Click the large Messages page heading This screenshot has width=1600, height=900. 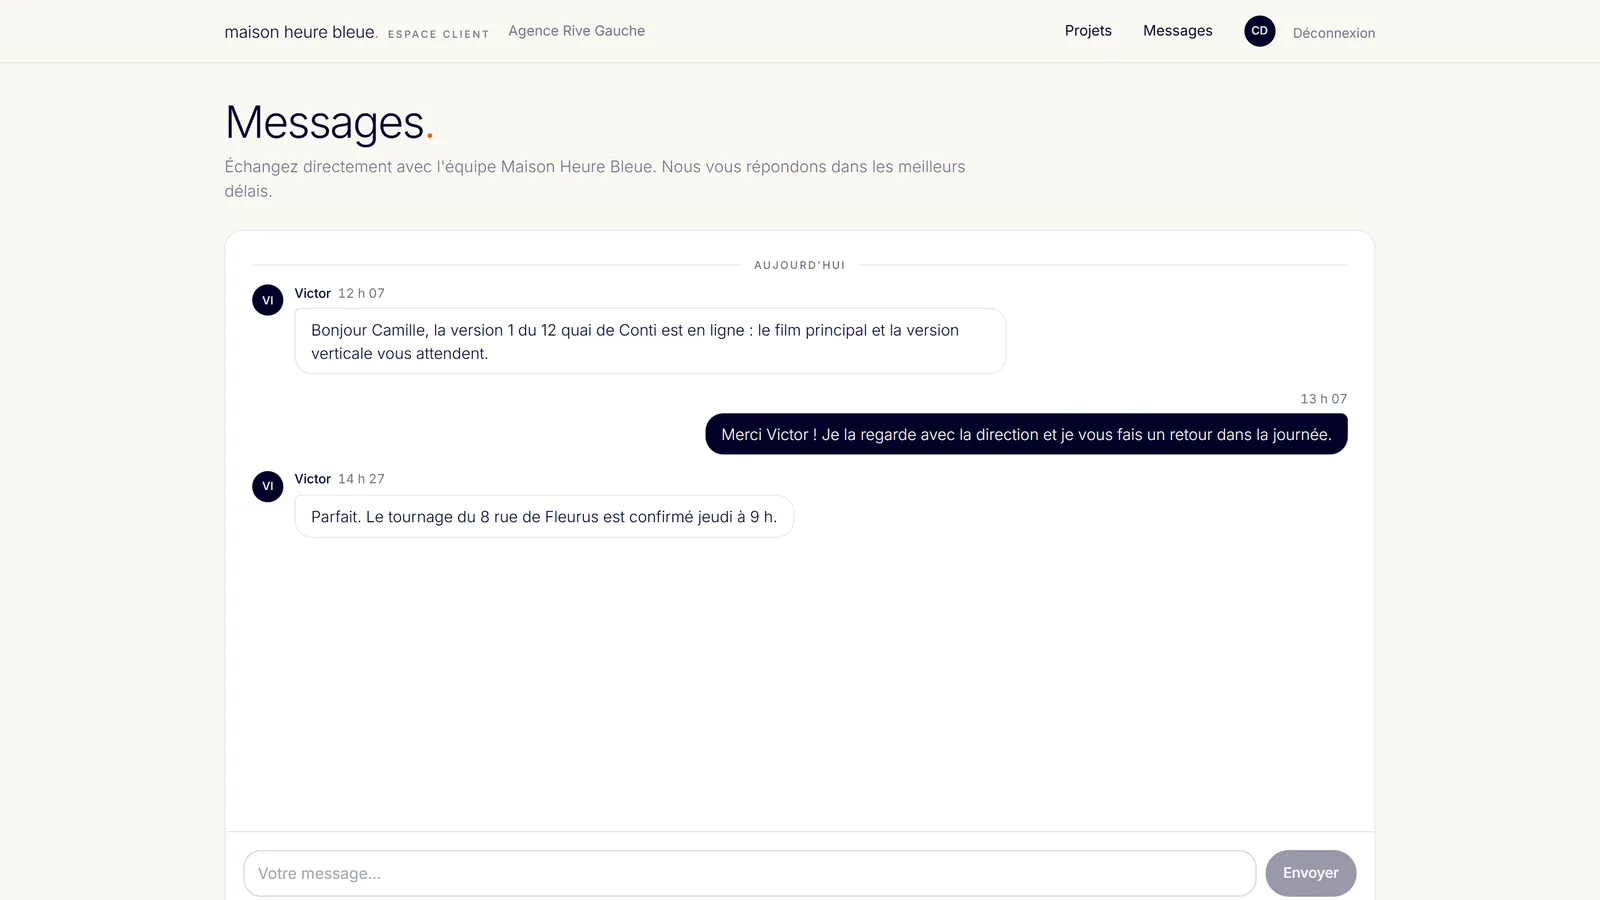(x=329, y=123)
